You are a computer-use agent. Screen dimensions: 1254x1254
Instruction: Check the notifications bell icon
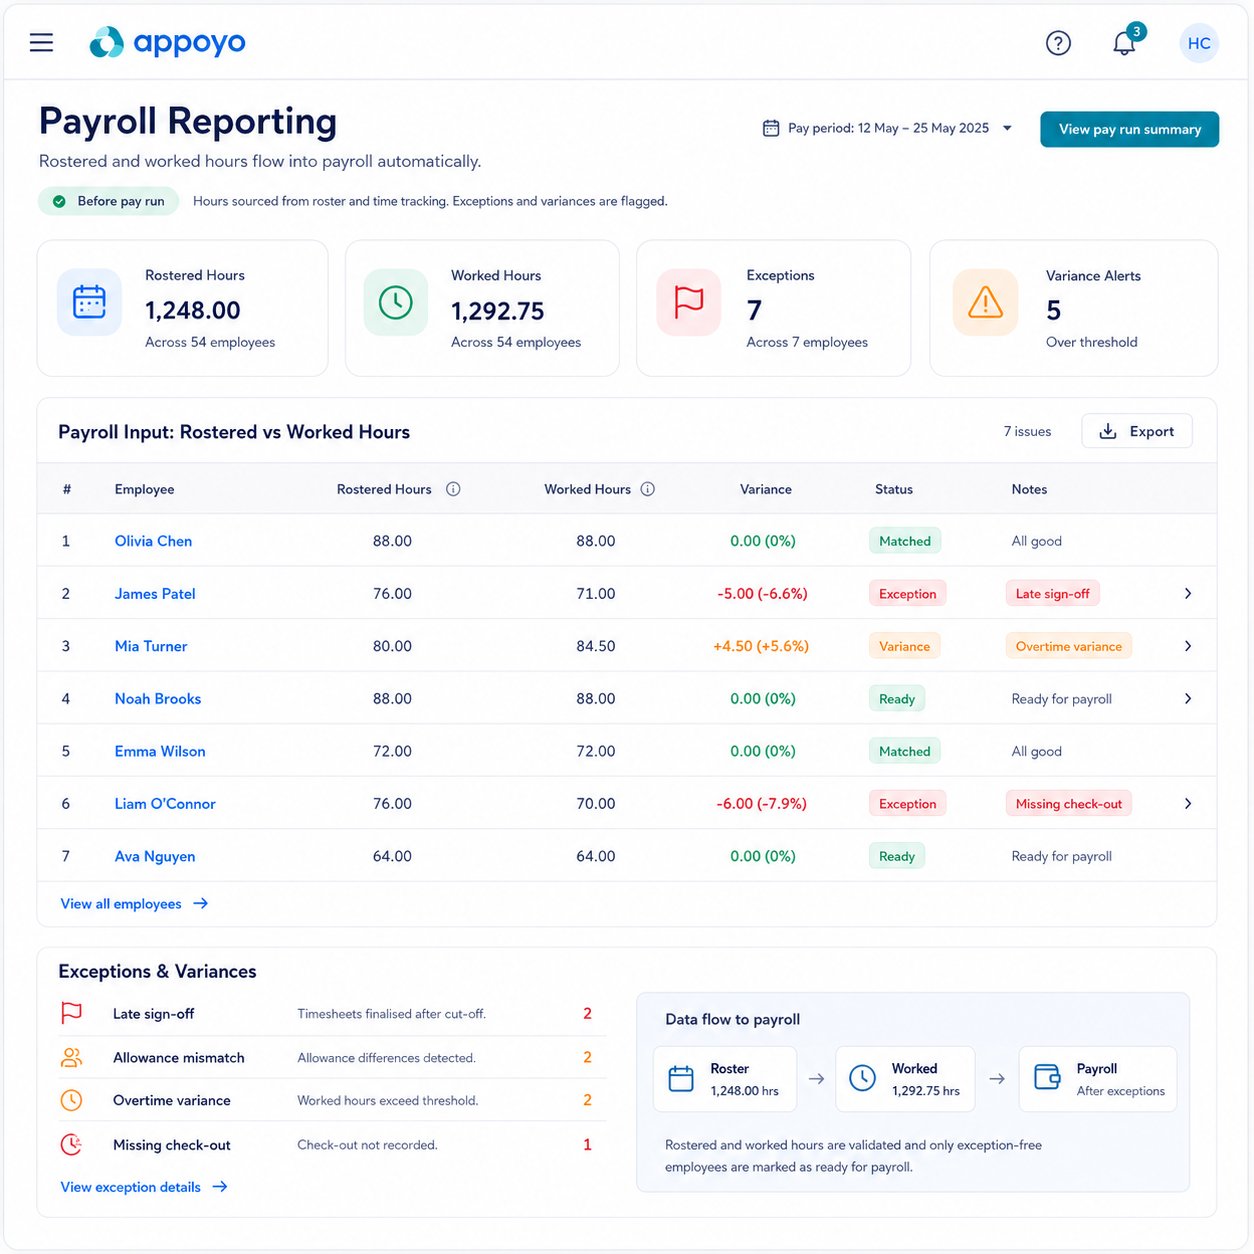click(1125, 43)
